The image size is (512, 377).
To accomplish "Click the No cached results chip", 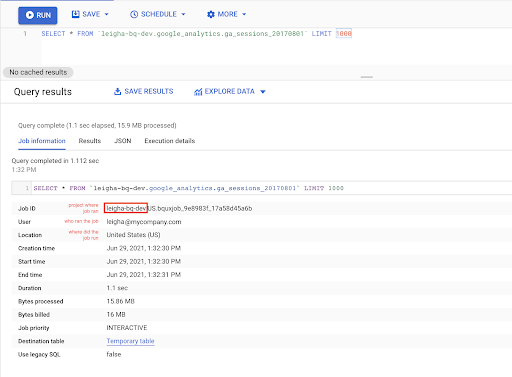I will pyautogui.click(x=38, y=72).
